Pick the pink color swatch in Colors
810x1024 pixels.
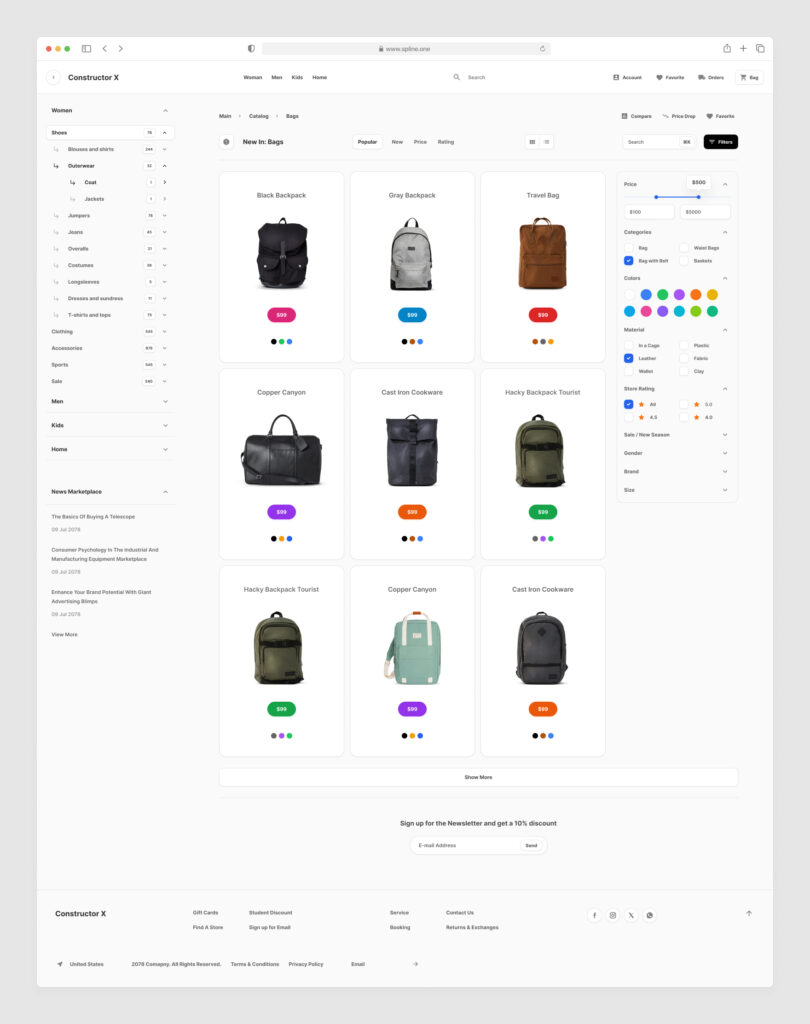click(646, 312)
